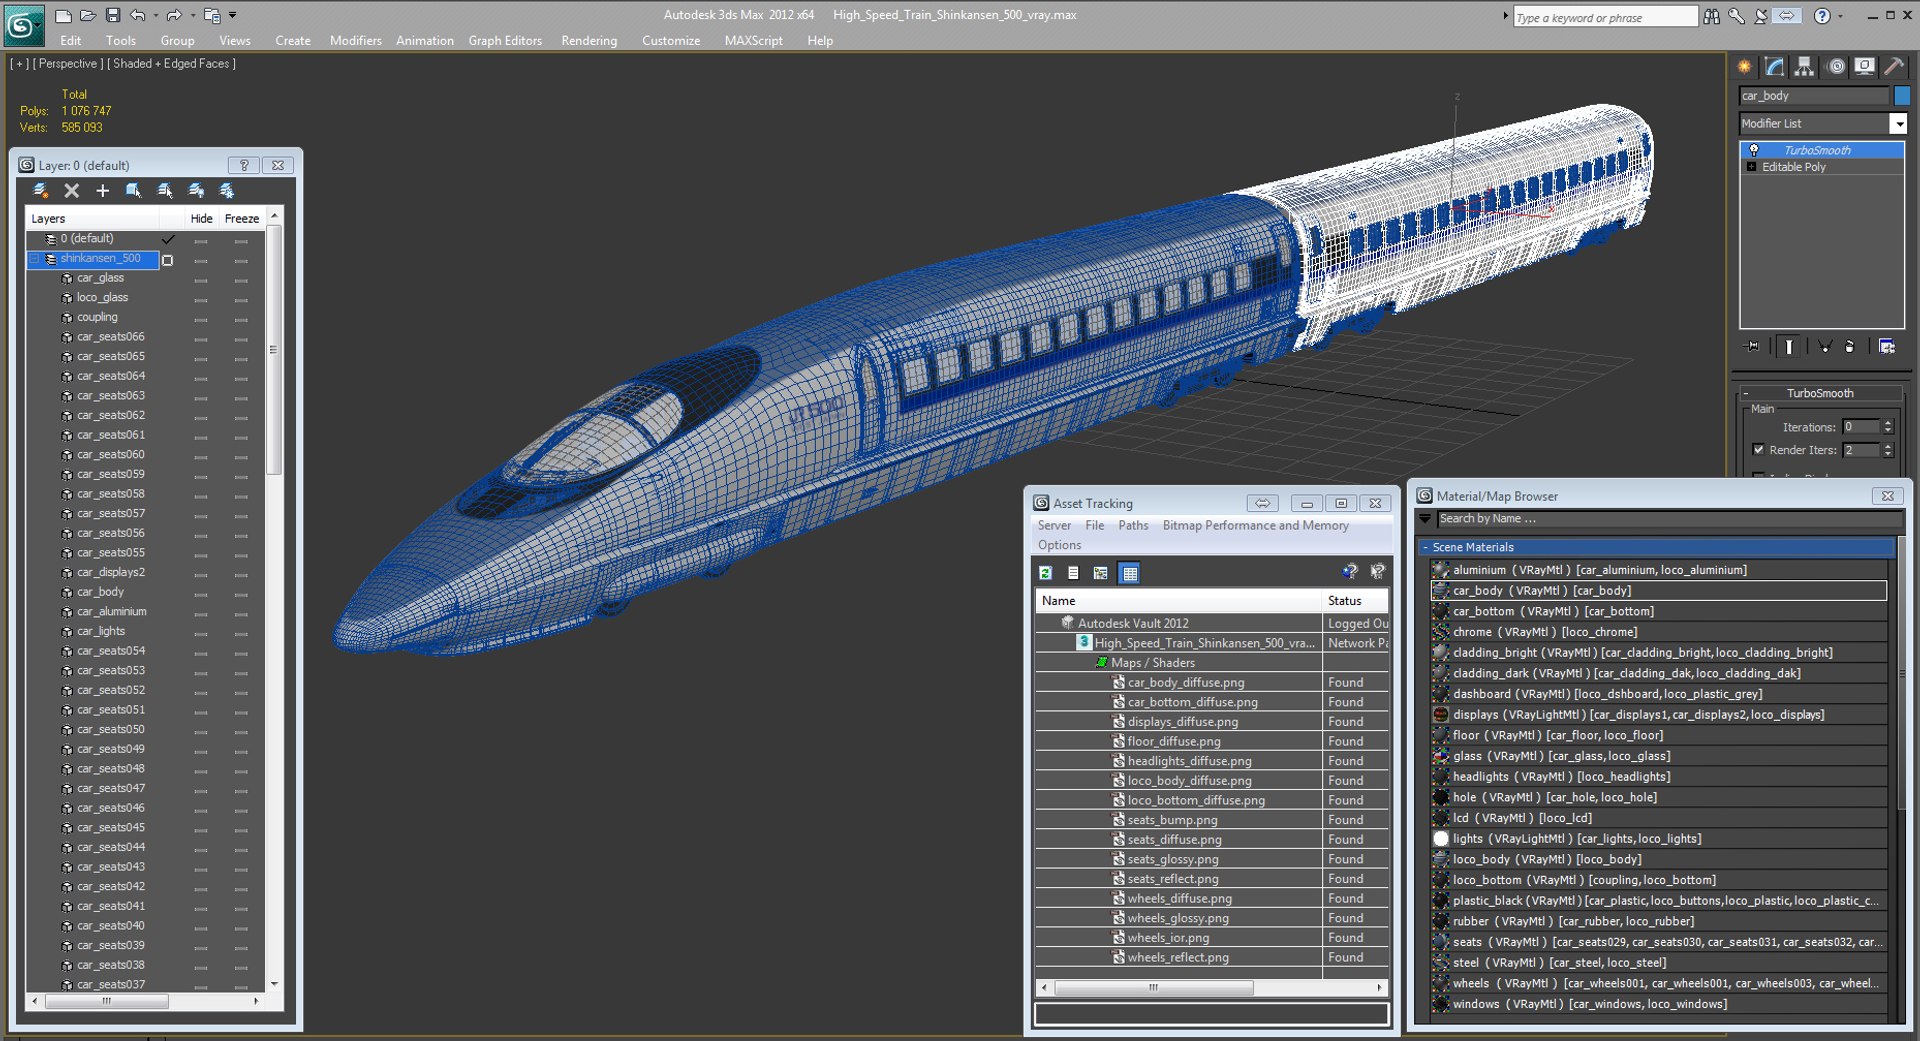Open a file using the Open folder icon
The height and width of the screenshot is (1041, 1920).
click(87, 15)
